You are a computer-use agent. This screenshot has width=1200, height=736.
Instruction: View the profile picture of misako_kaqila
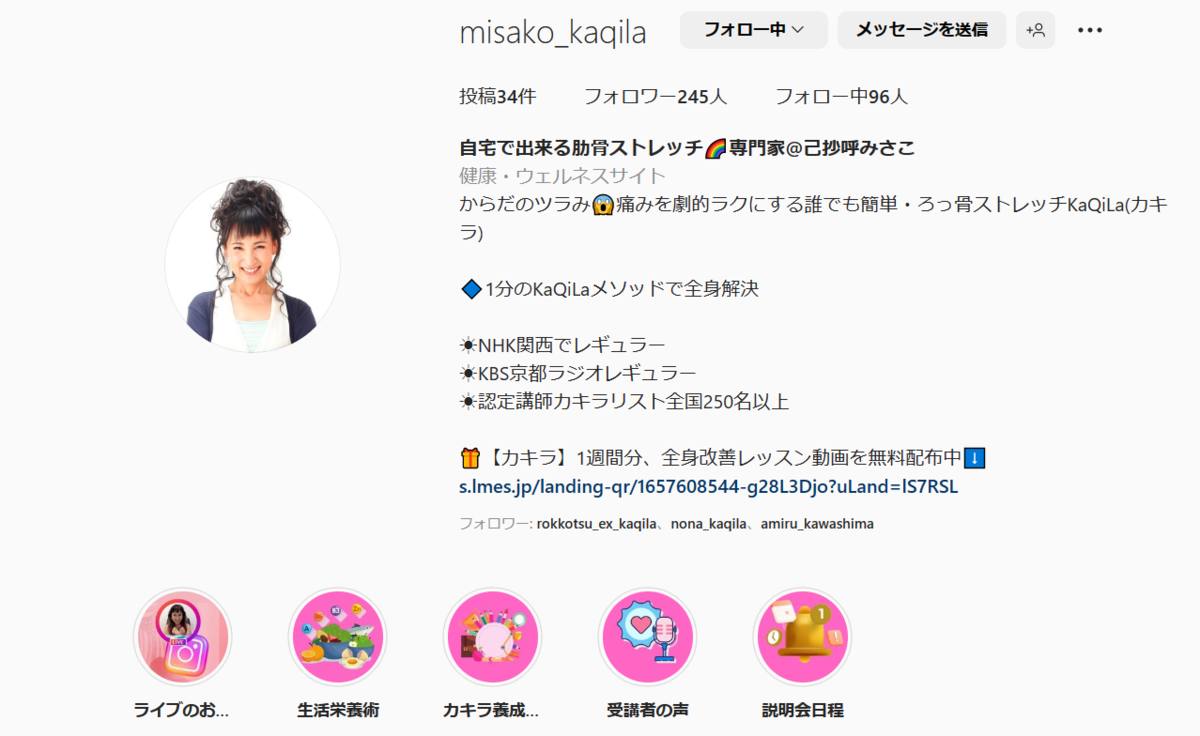[x=252, y=265]
